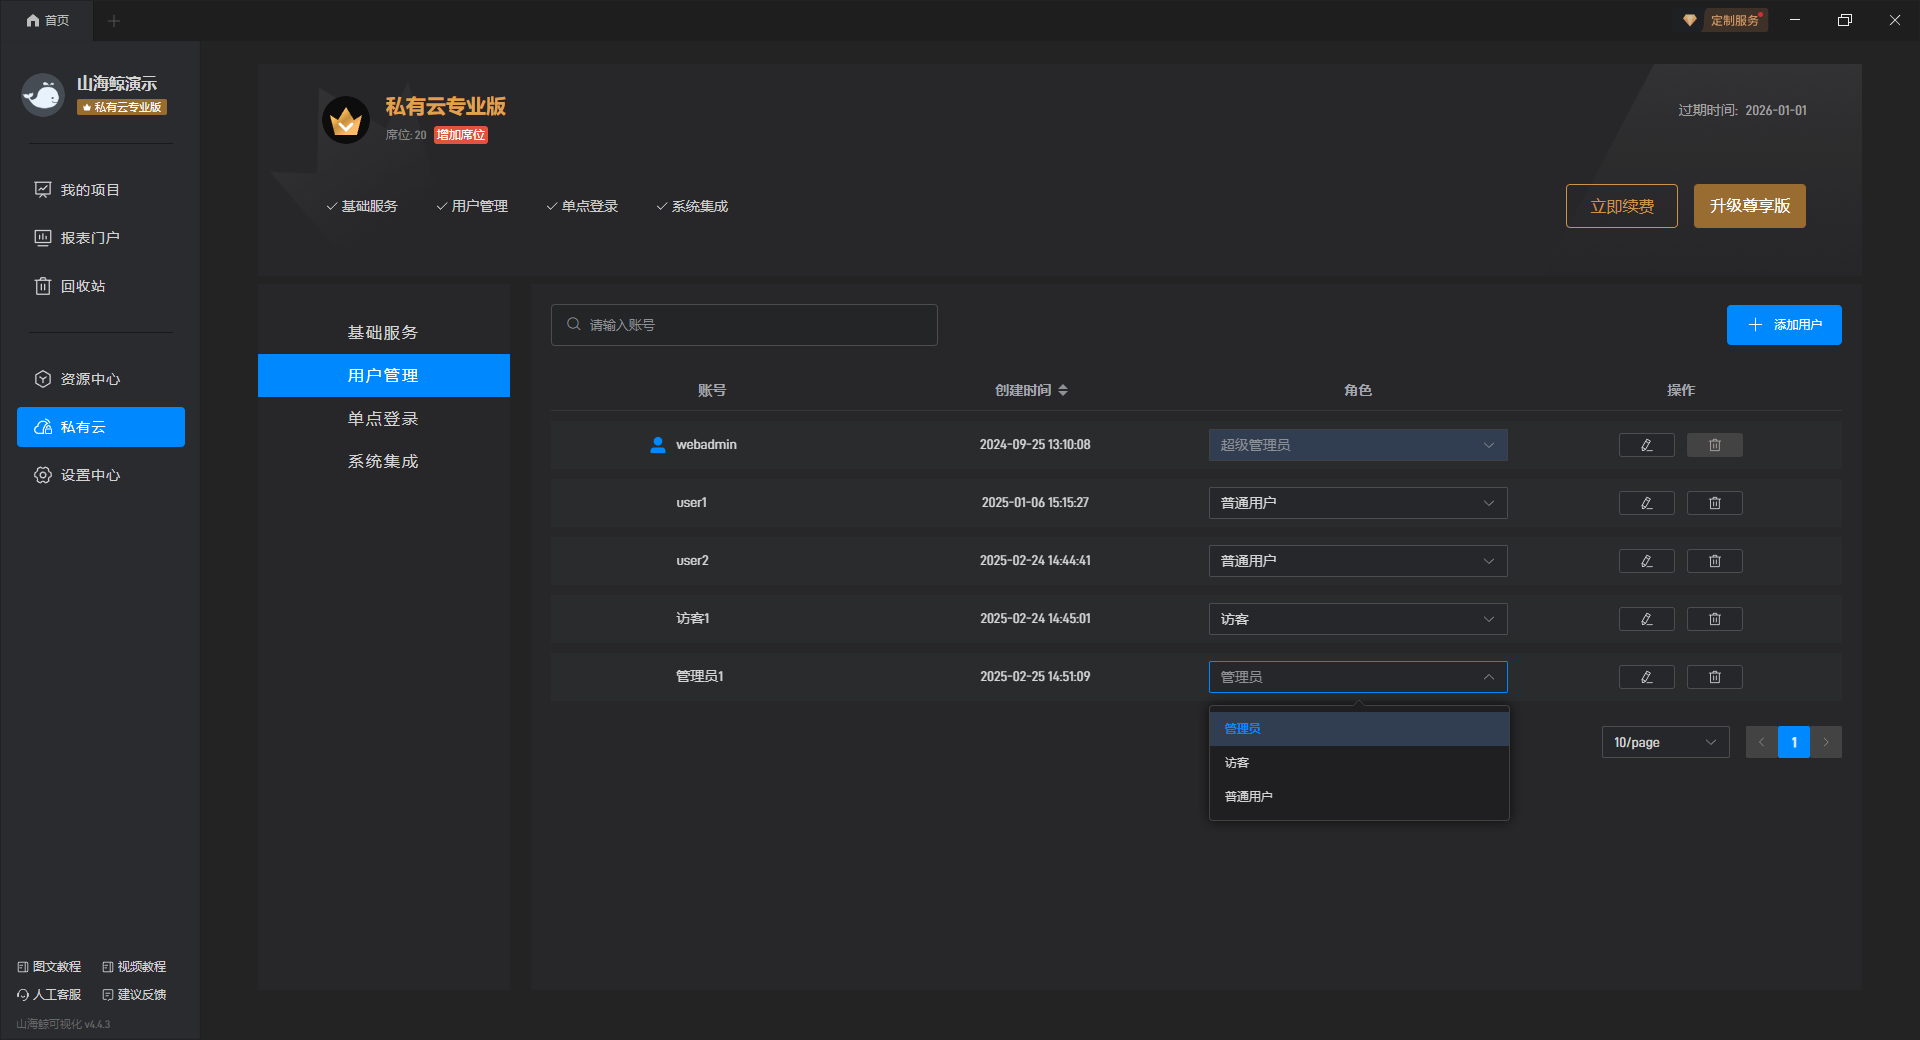1920x1040 pixels.
Task: Click the 过期时间 2026-01-01 text
Action: point(1742,110)
